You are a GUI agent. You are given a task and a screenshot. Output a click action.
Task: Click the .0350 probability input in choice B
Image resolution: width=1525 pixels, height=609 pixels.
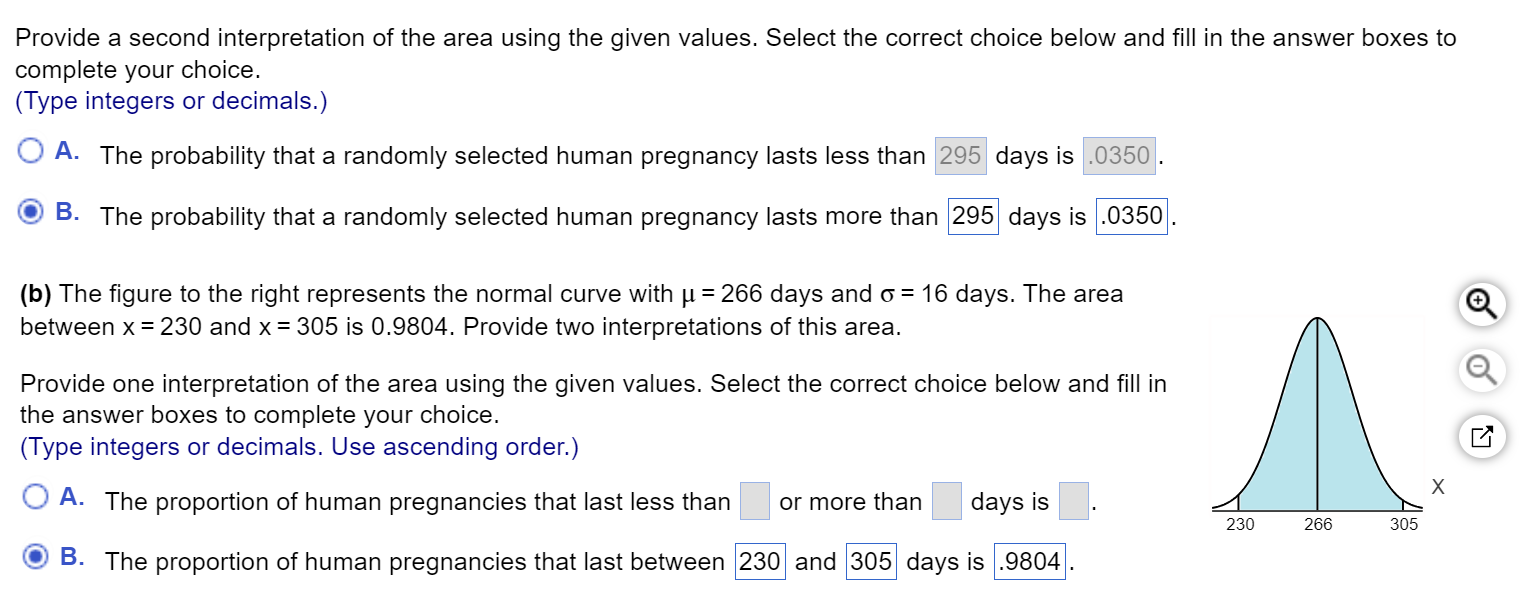(1131, 216)
